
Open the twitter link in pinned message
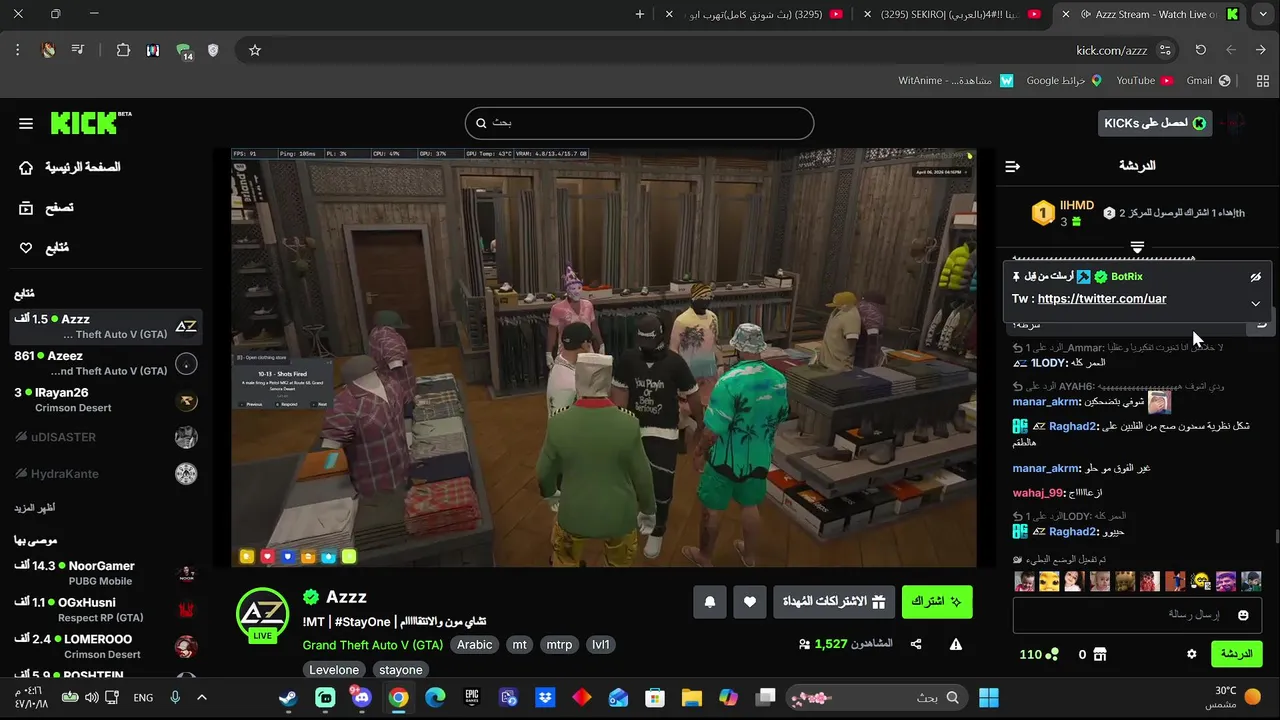click(x=1101, y=299)
